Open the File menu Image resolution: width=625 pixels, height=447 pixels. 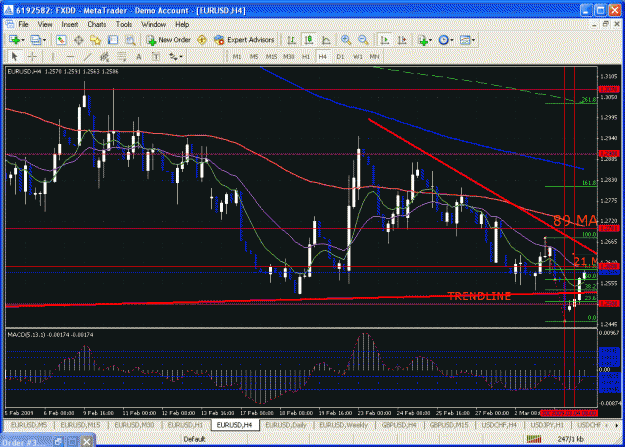[24, 24]
